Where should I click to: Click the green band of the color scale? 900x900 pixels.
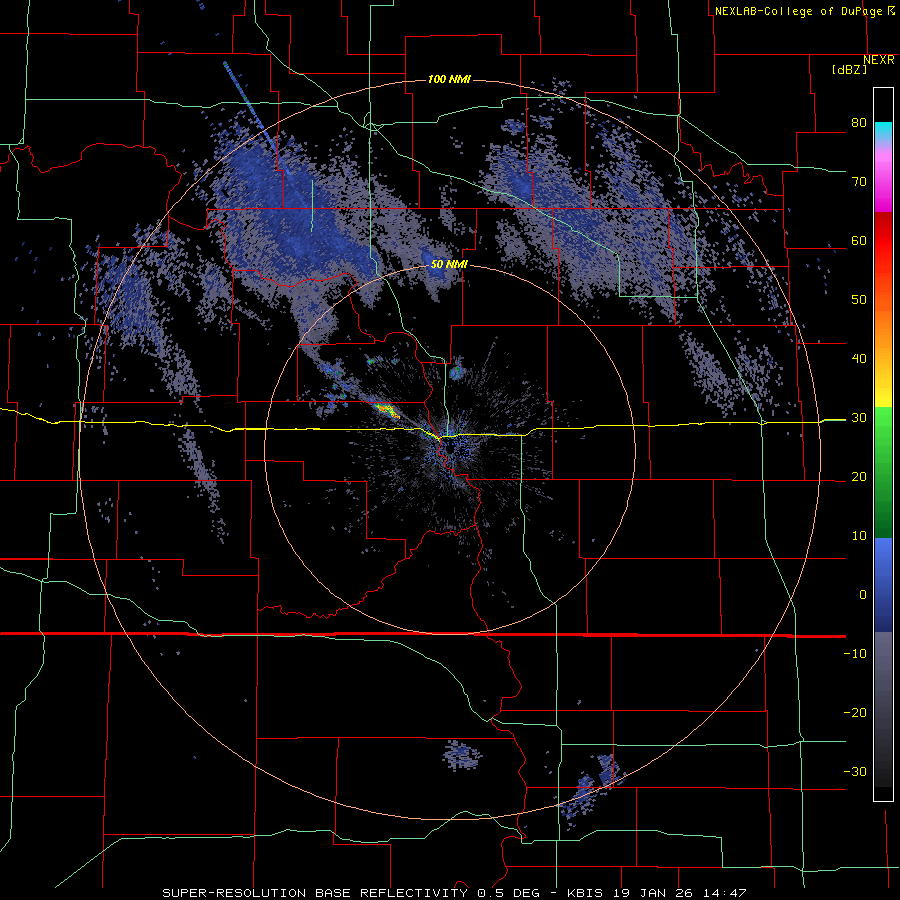(883, 473)
